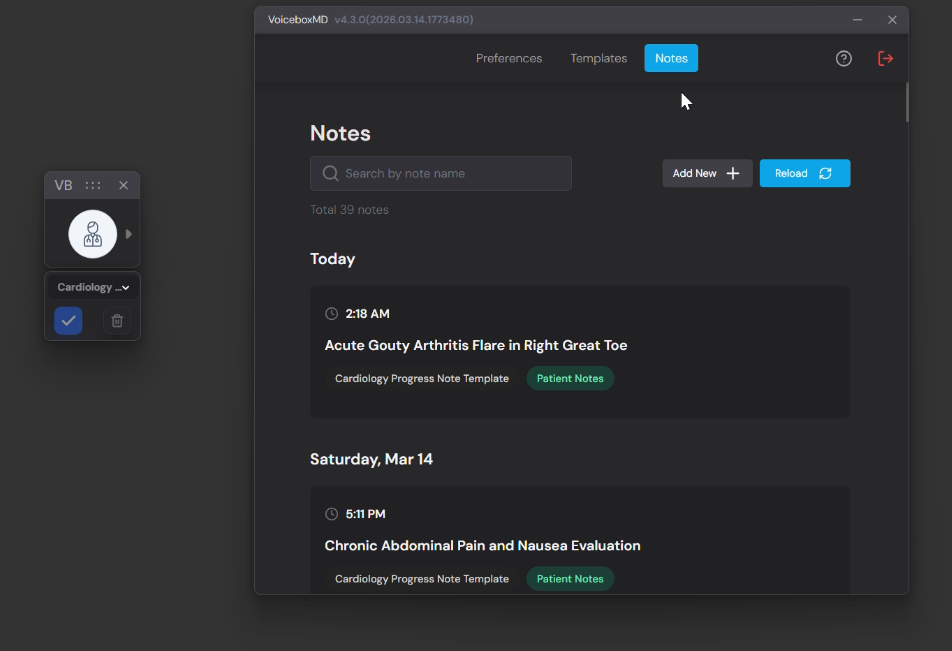This screenshot has width=952, height=651.
Task: Click the search magnifier icon
Action: tap(330, 174)
